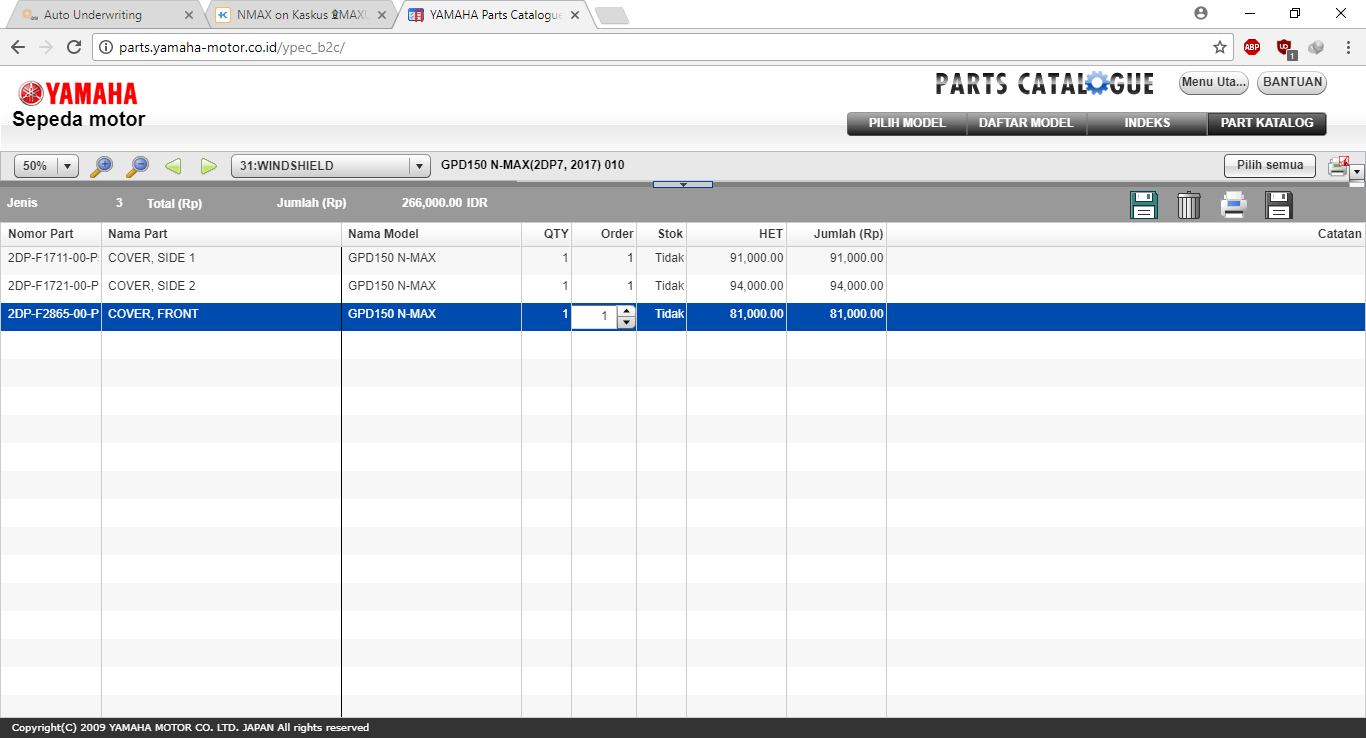Click the site information icon in address bar

[106, 47]
